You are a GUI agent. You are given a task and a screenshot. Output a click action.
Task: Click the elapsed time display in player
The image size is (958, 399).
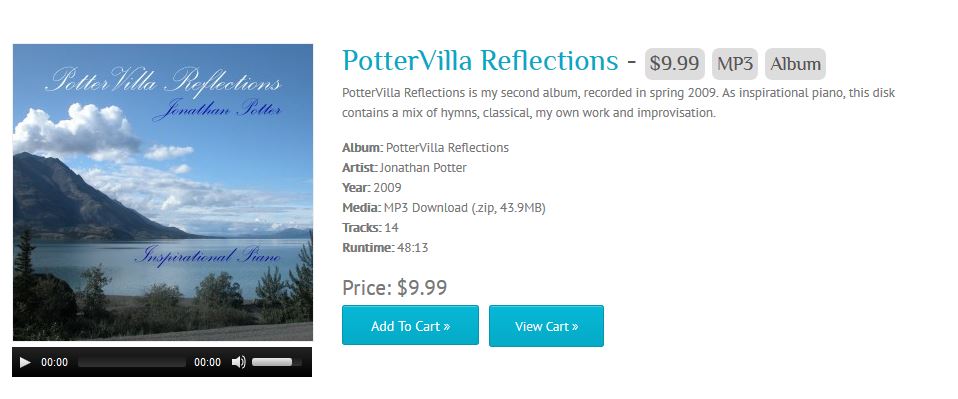click(54, 362)
